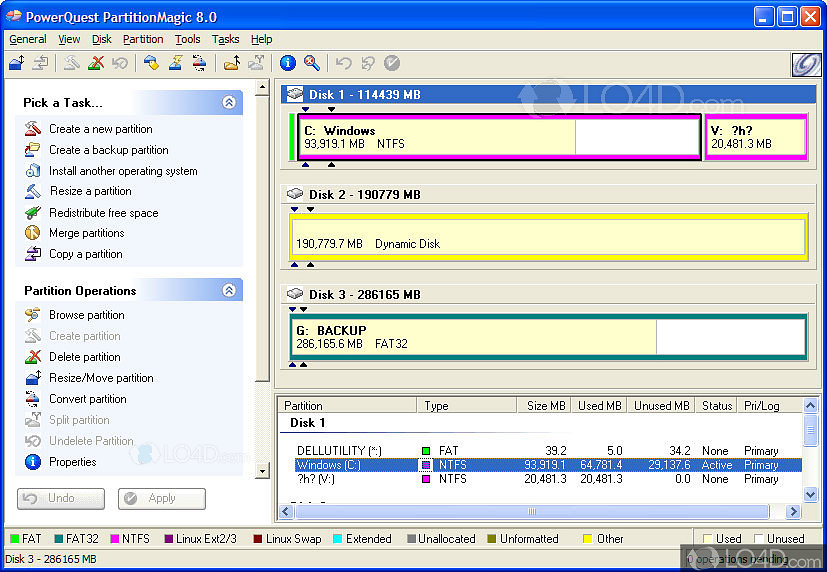Image resolution: width=827 pixels, height=572 pixels.
Task: Choose Copy a partition task
Action: click(86, 254)
